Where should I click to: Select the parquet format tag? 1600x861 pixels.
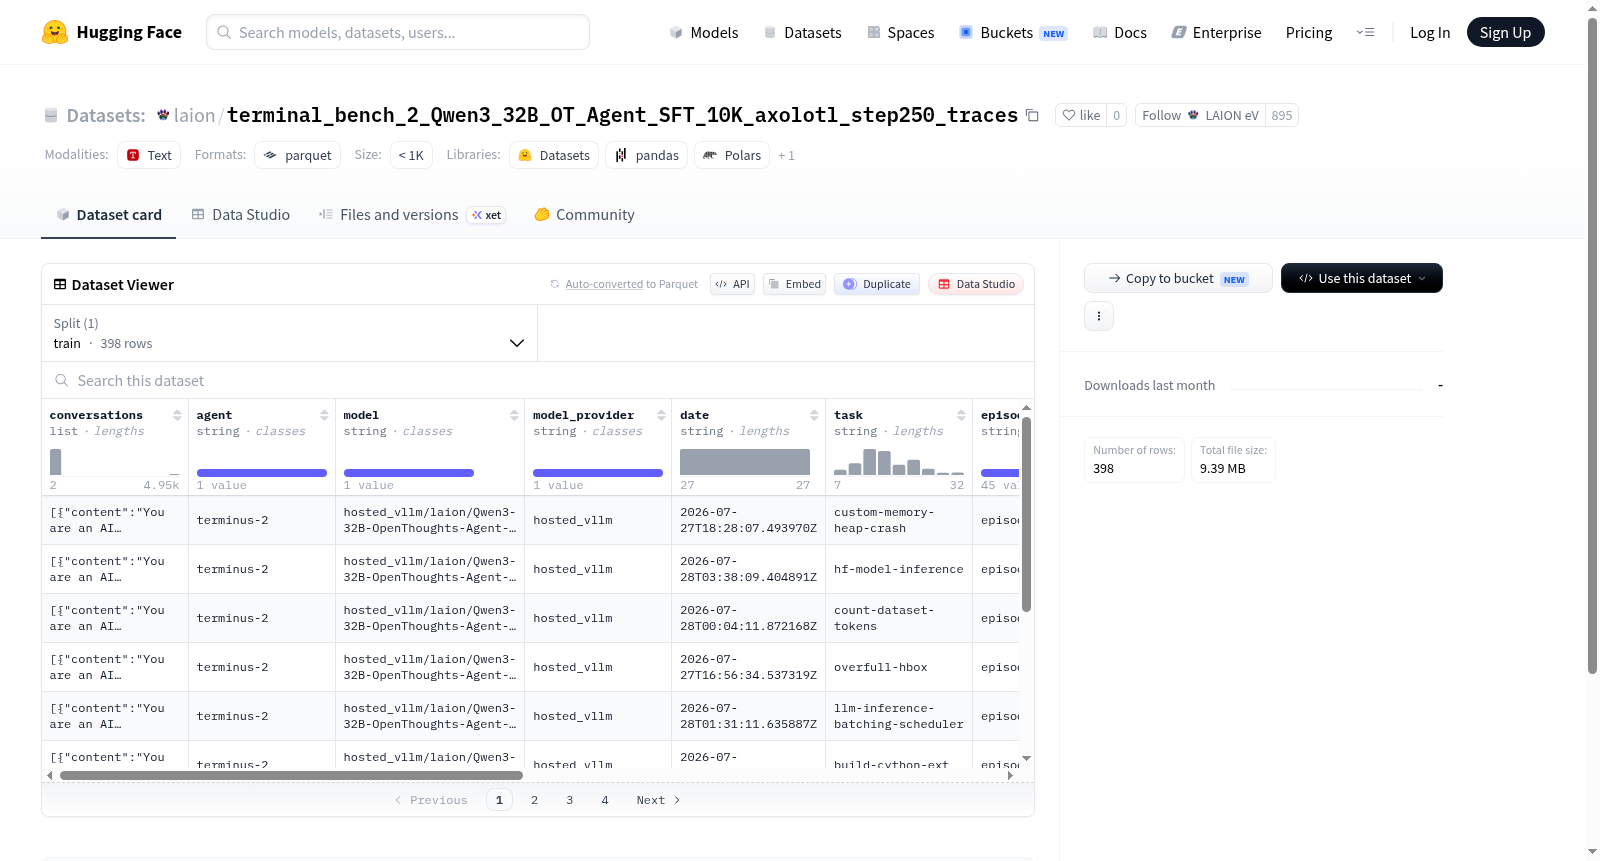tap(297, 155)
